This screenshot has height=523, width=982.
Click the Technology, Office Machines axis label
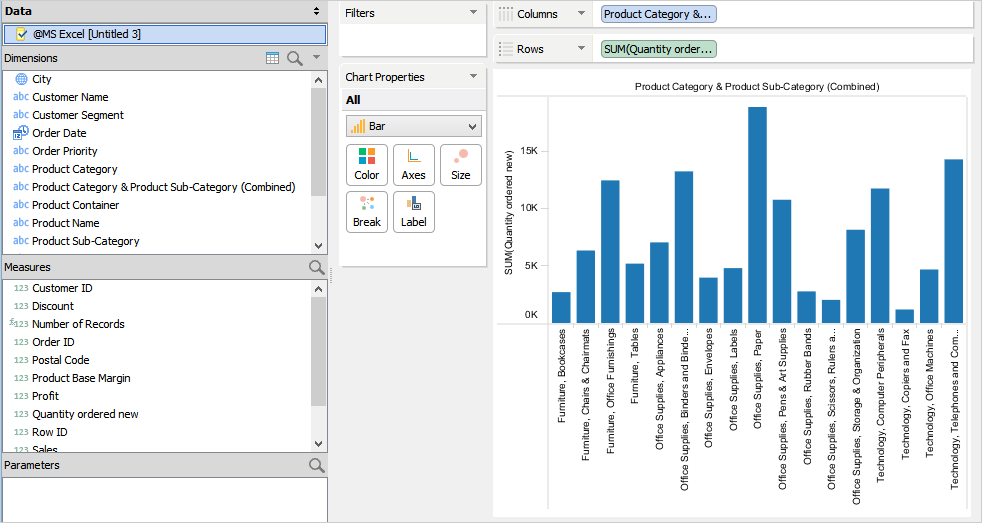pyautogui.click(x=929, y=393)
